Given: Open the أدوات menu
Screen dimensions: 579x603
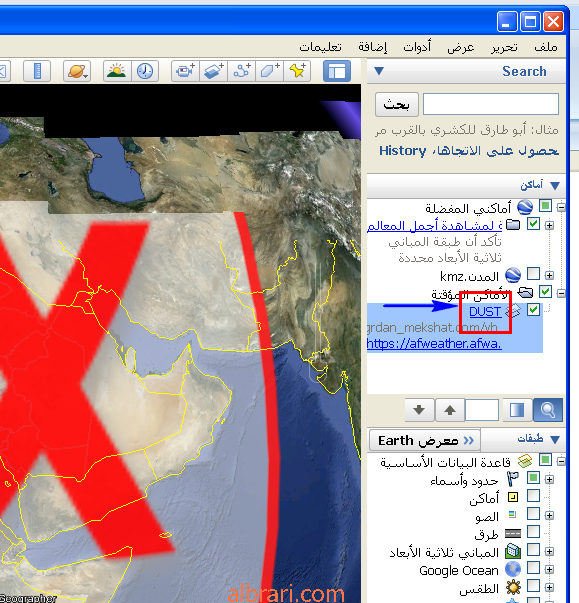Looking at the screenshot, I should (x=417, y=47).
